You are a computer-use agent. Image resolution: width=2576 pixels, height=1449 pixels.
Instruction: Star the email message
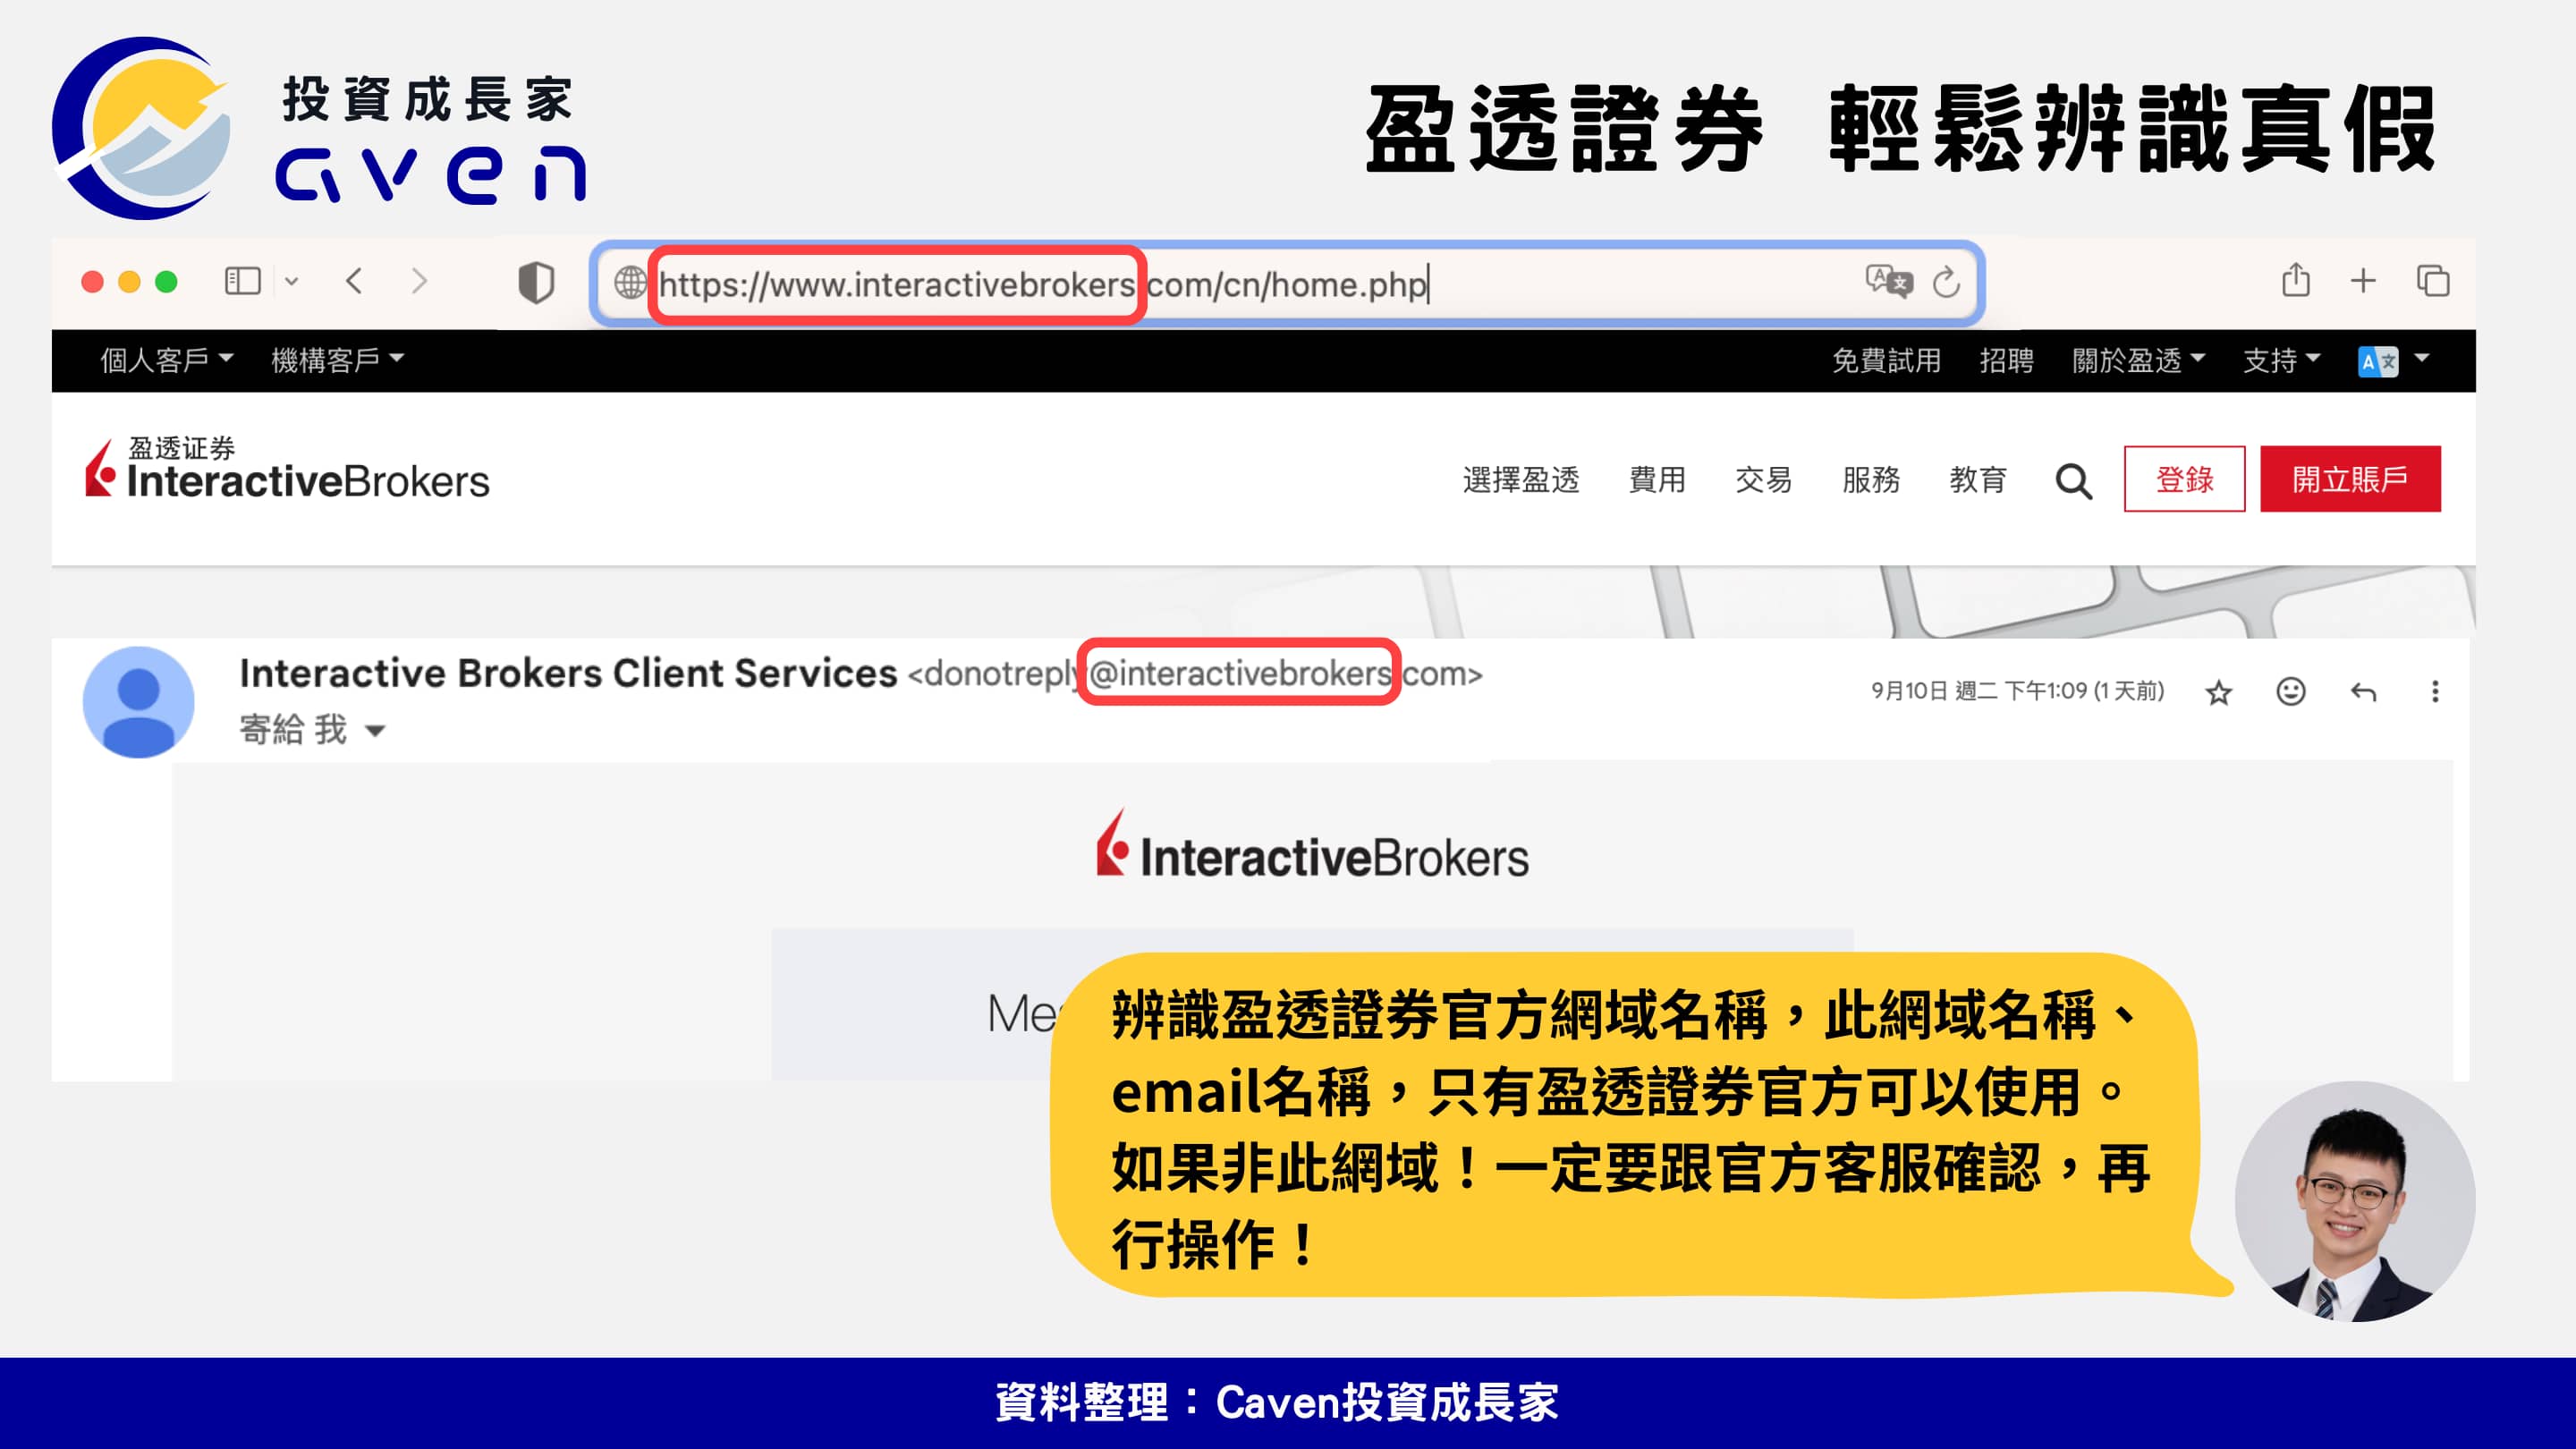(x=2218, y=692)
